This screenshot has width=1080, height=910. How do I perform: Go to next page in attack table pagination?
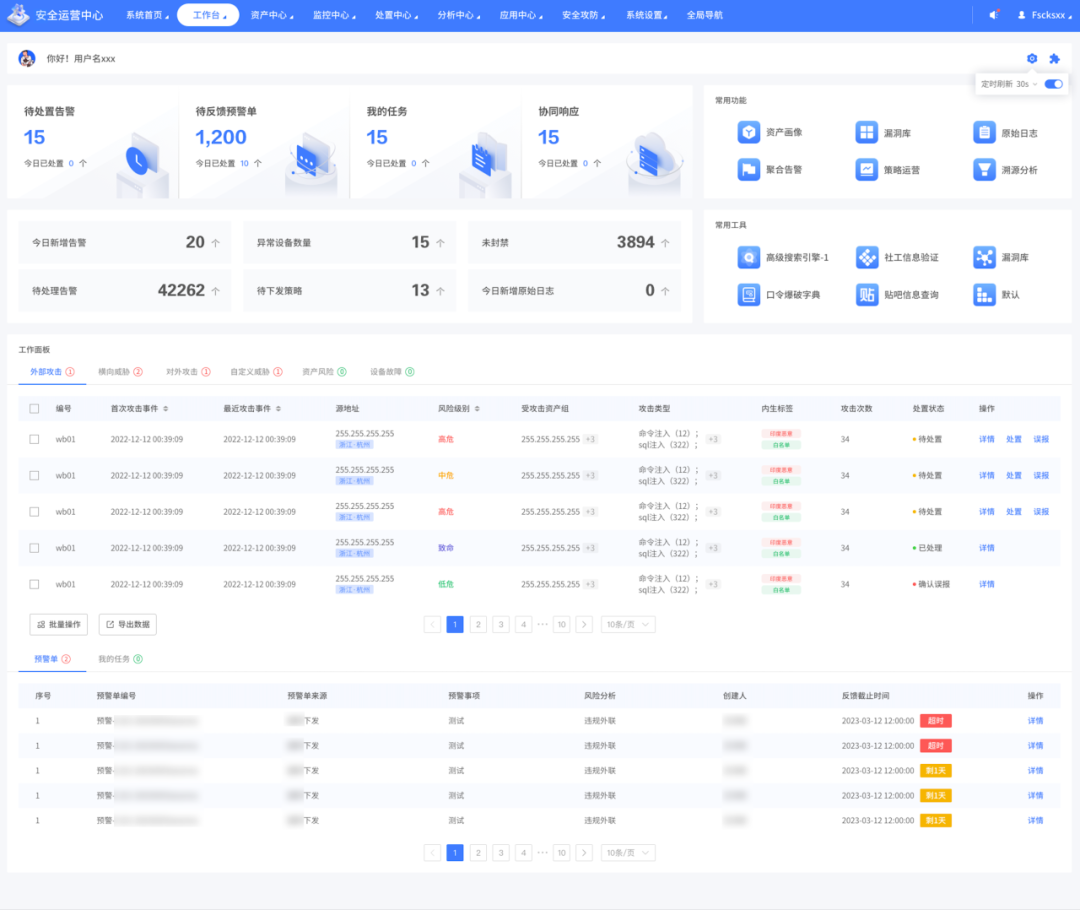(584, 625)
